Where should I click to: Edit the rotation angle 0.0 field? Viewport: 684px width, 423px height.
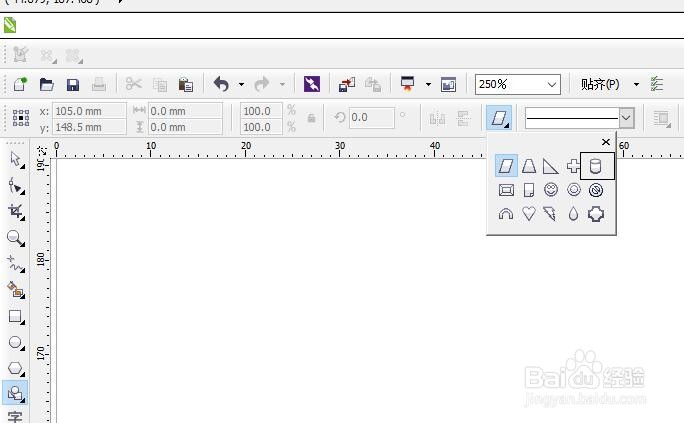pos(371,117)
